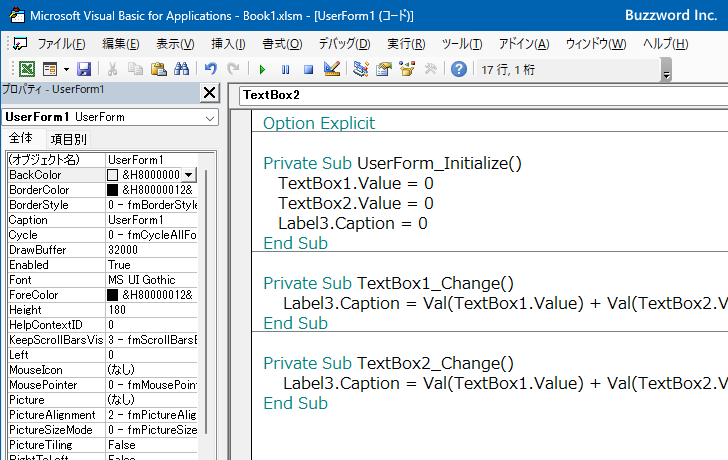728x460 pixels.
Task: Click the Label3.Caption = 0 code line
Action: click(353, 223)
